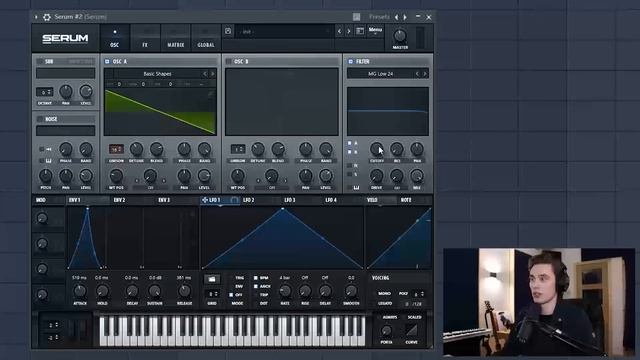Click the save preset floppy icon
Viewport: 640px width, 360px height.
228,31
